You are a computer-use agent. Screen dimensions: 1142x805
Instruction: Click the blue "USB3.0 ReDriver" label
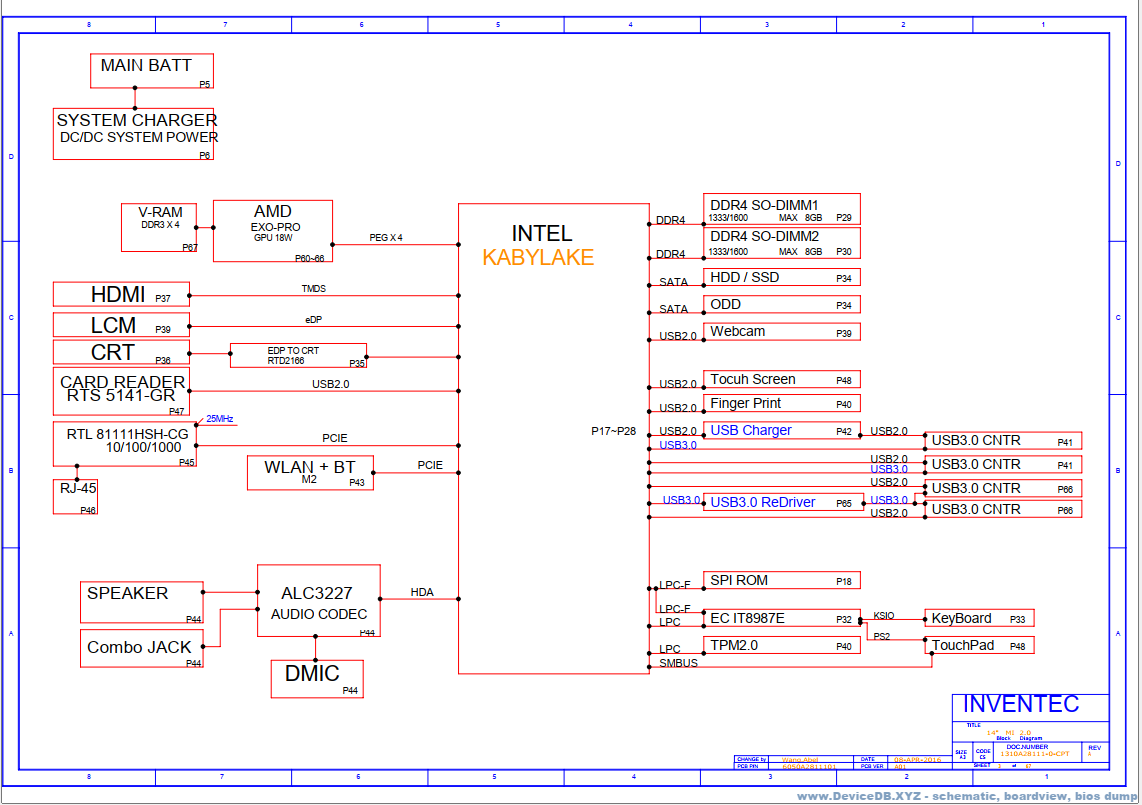click(763, 503)
